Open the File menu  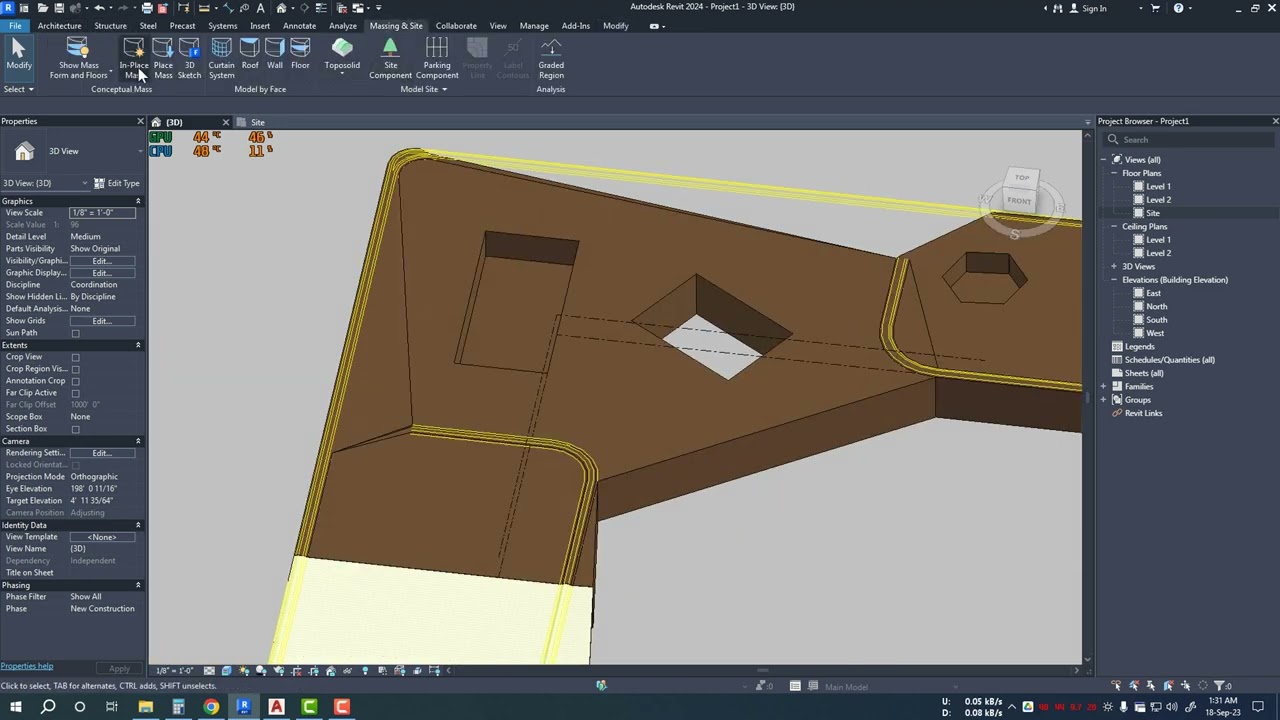(x=15, y=26)
